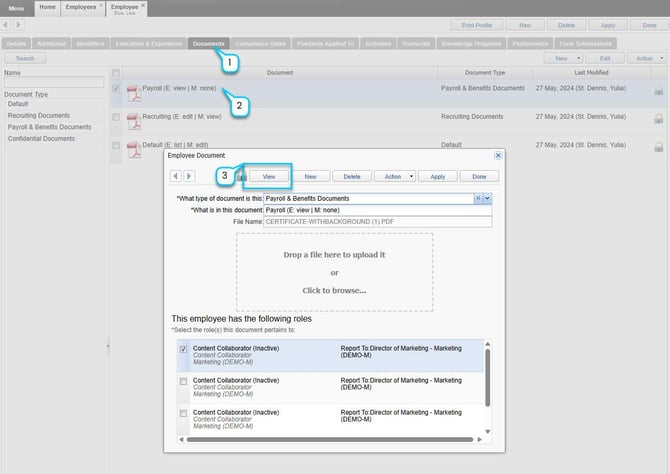Open the document type dropdown arrow
Viewport: 670px width, 474px height.
click(487, 198)
